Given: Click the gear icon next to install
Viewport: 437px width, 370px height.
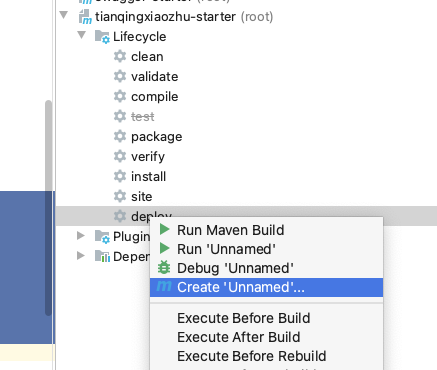Looking at the screenshot, I should point(120,176).
